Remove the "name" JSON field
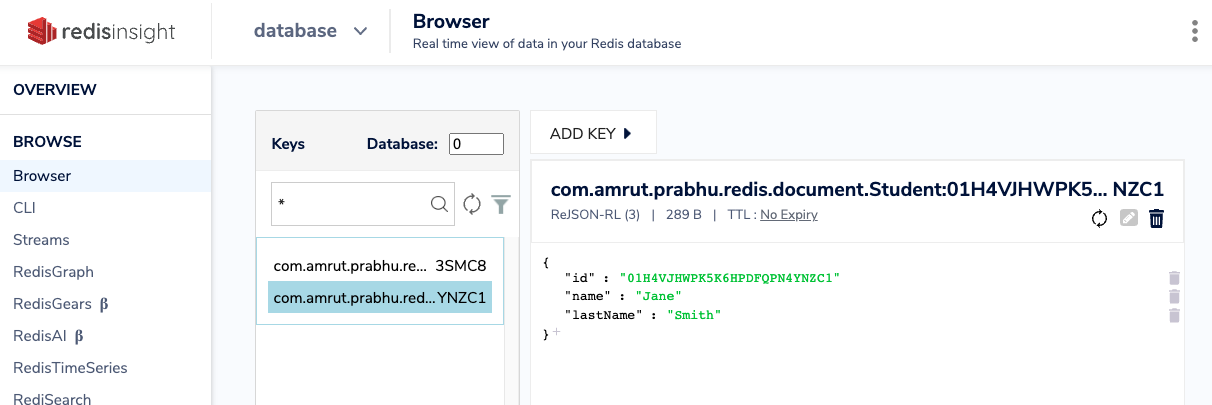Image resolution: width=1212 pixels, height=405 pixels. [x=1175, y=296]
